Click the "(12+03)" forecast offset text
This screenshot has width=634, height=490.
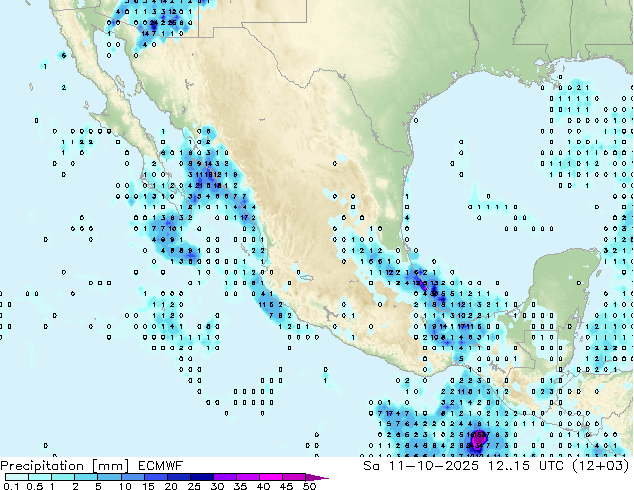(x=601, y=466)
